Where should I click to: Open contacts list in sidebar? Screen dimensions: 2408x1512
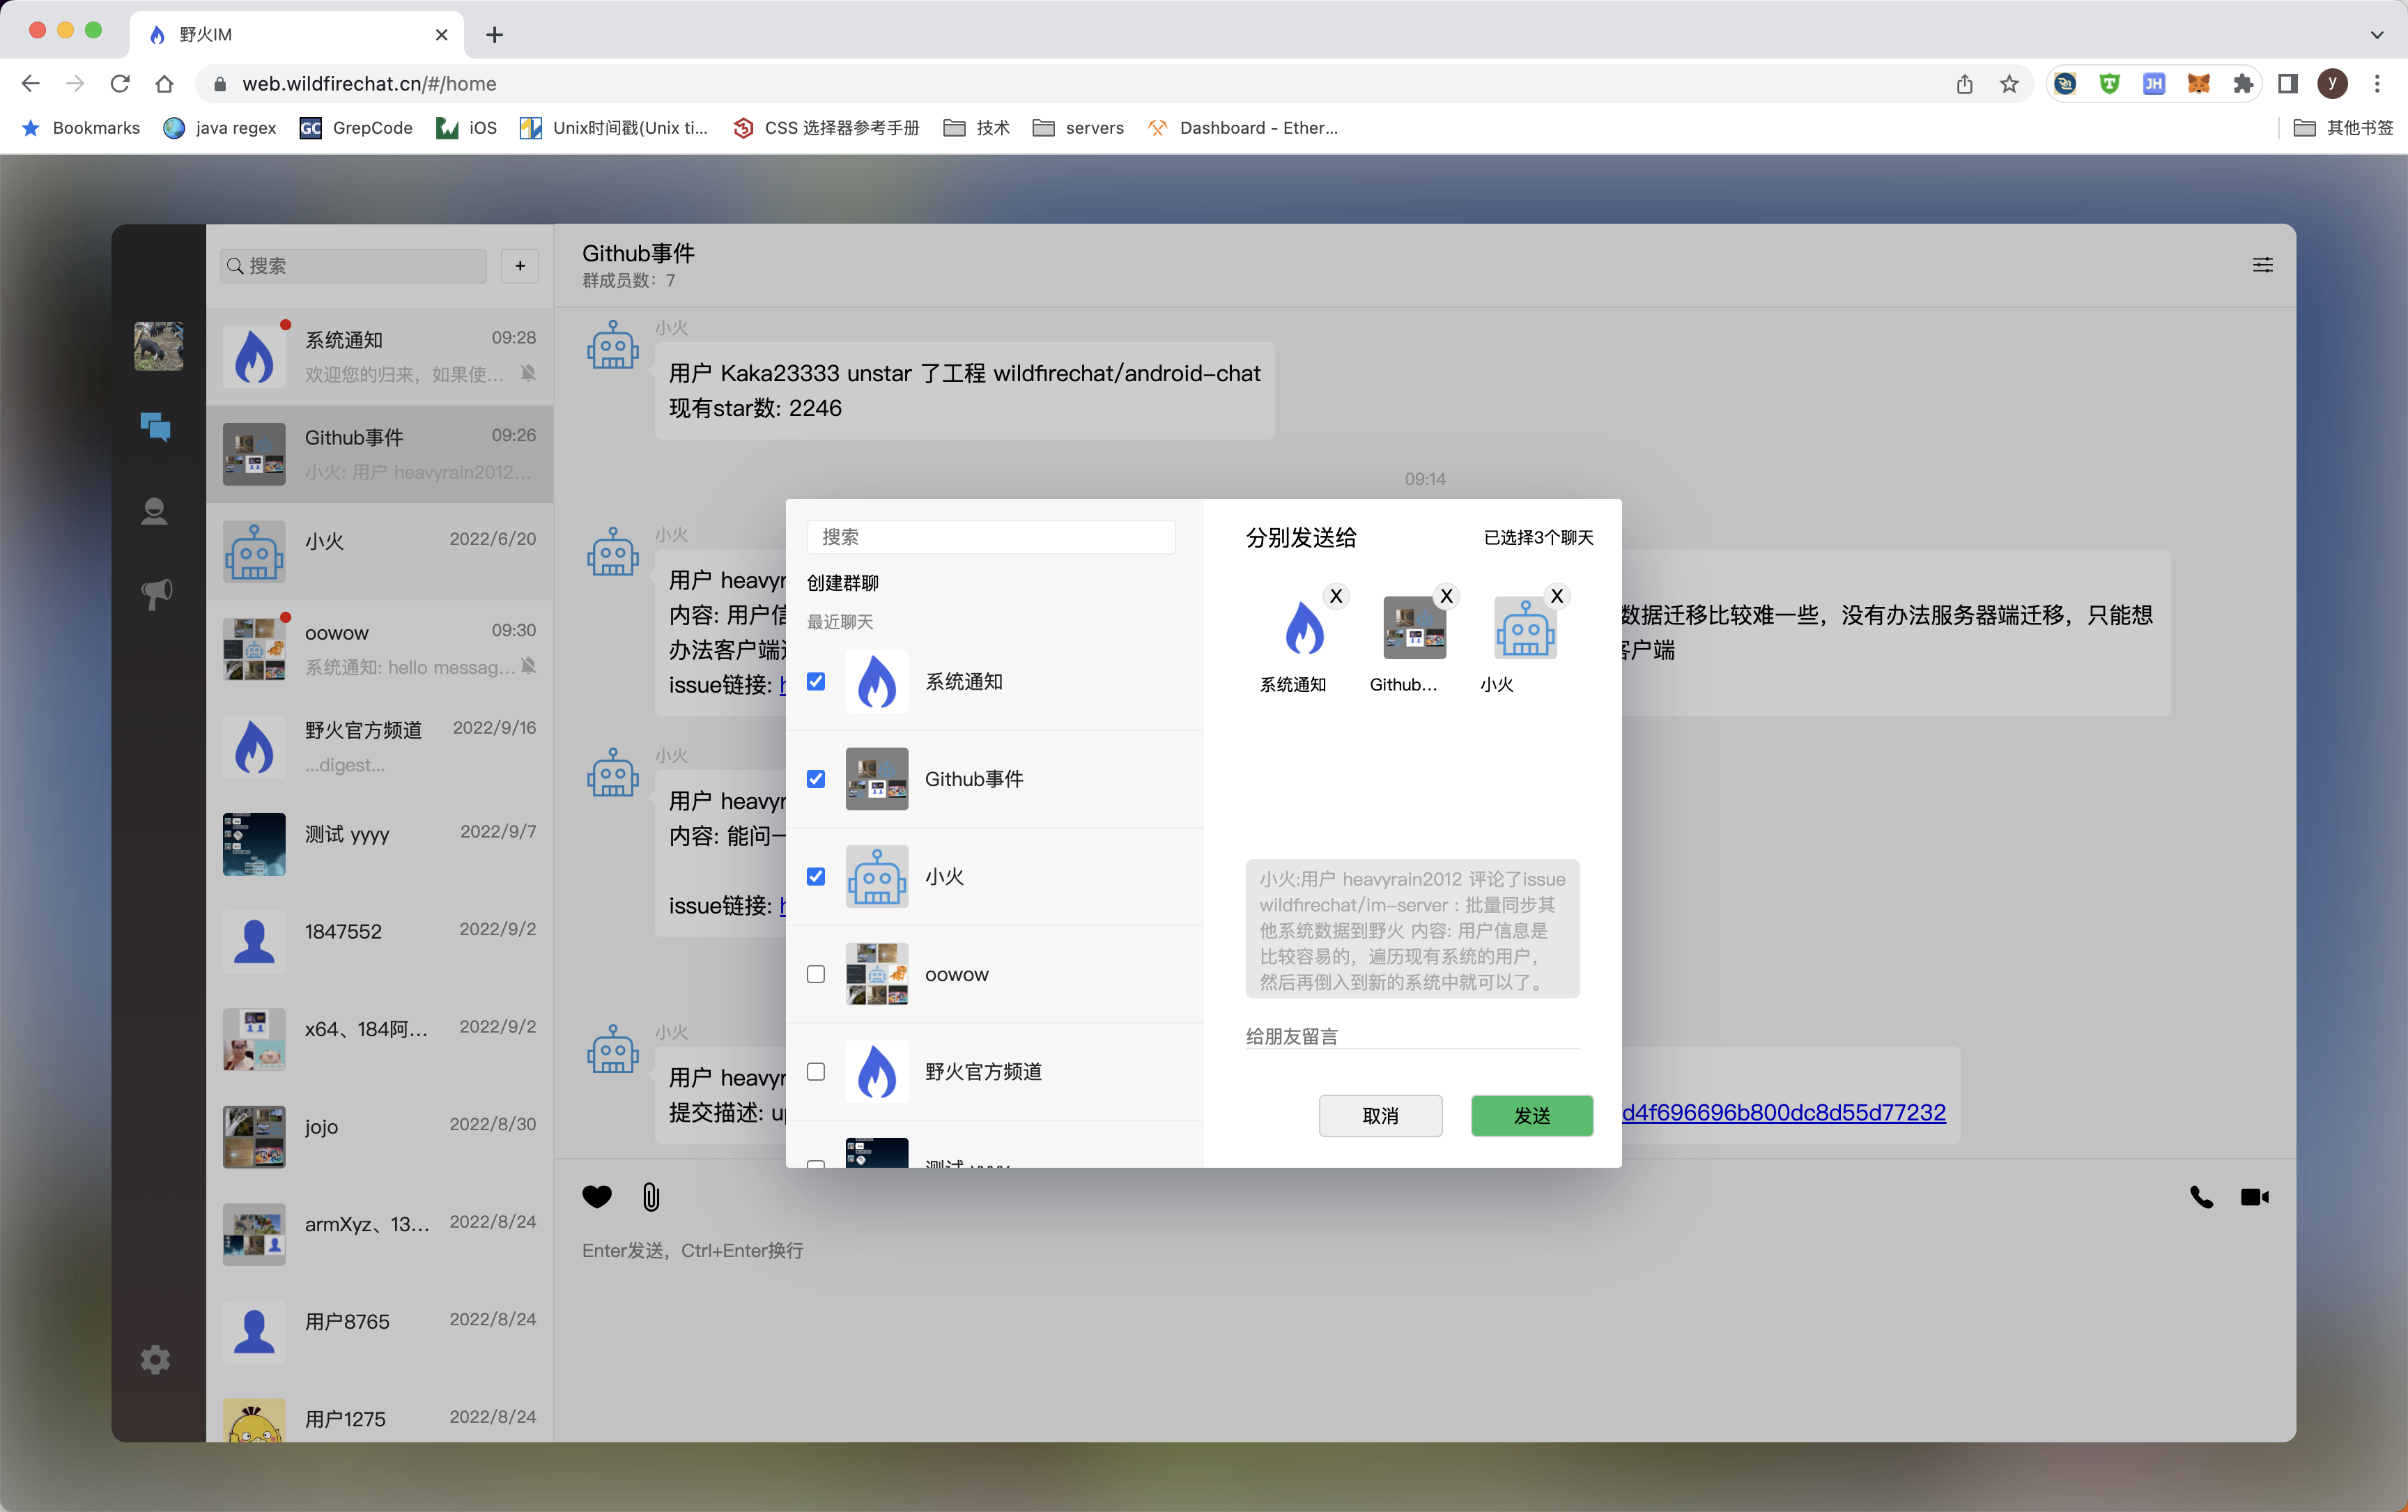click(x=154, y=511)
